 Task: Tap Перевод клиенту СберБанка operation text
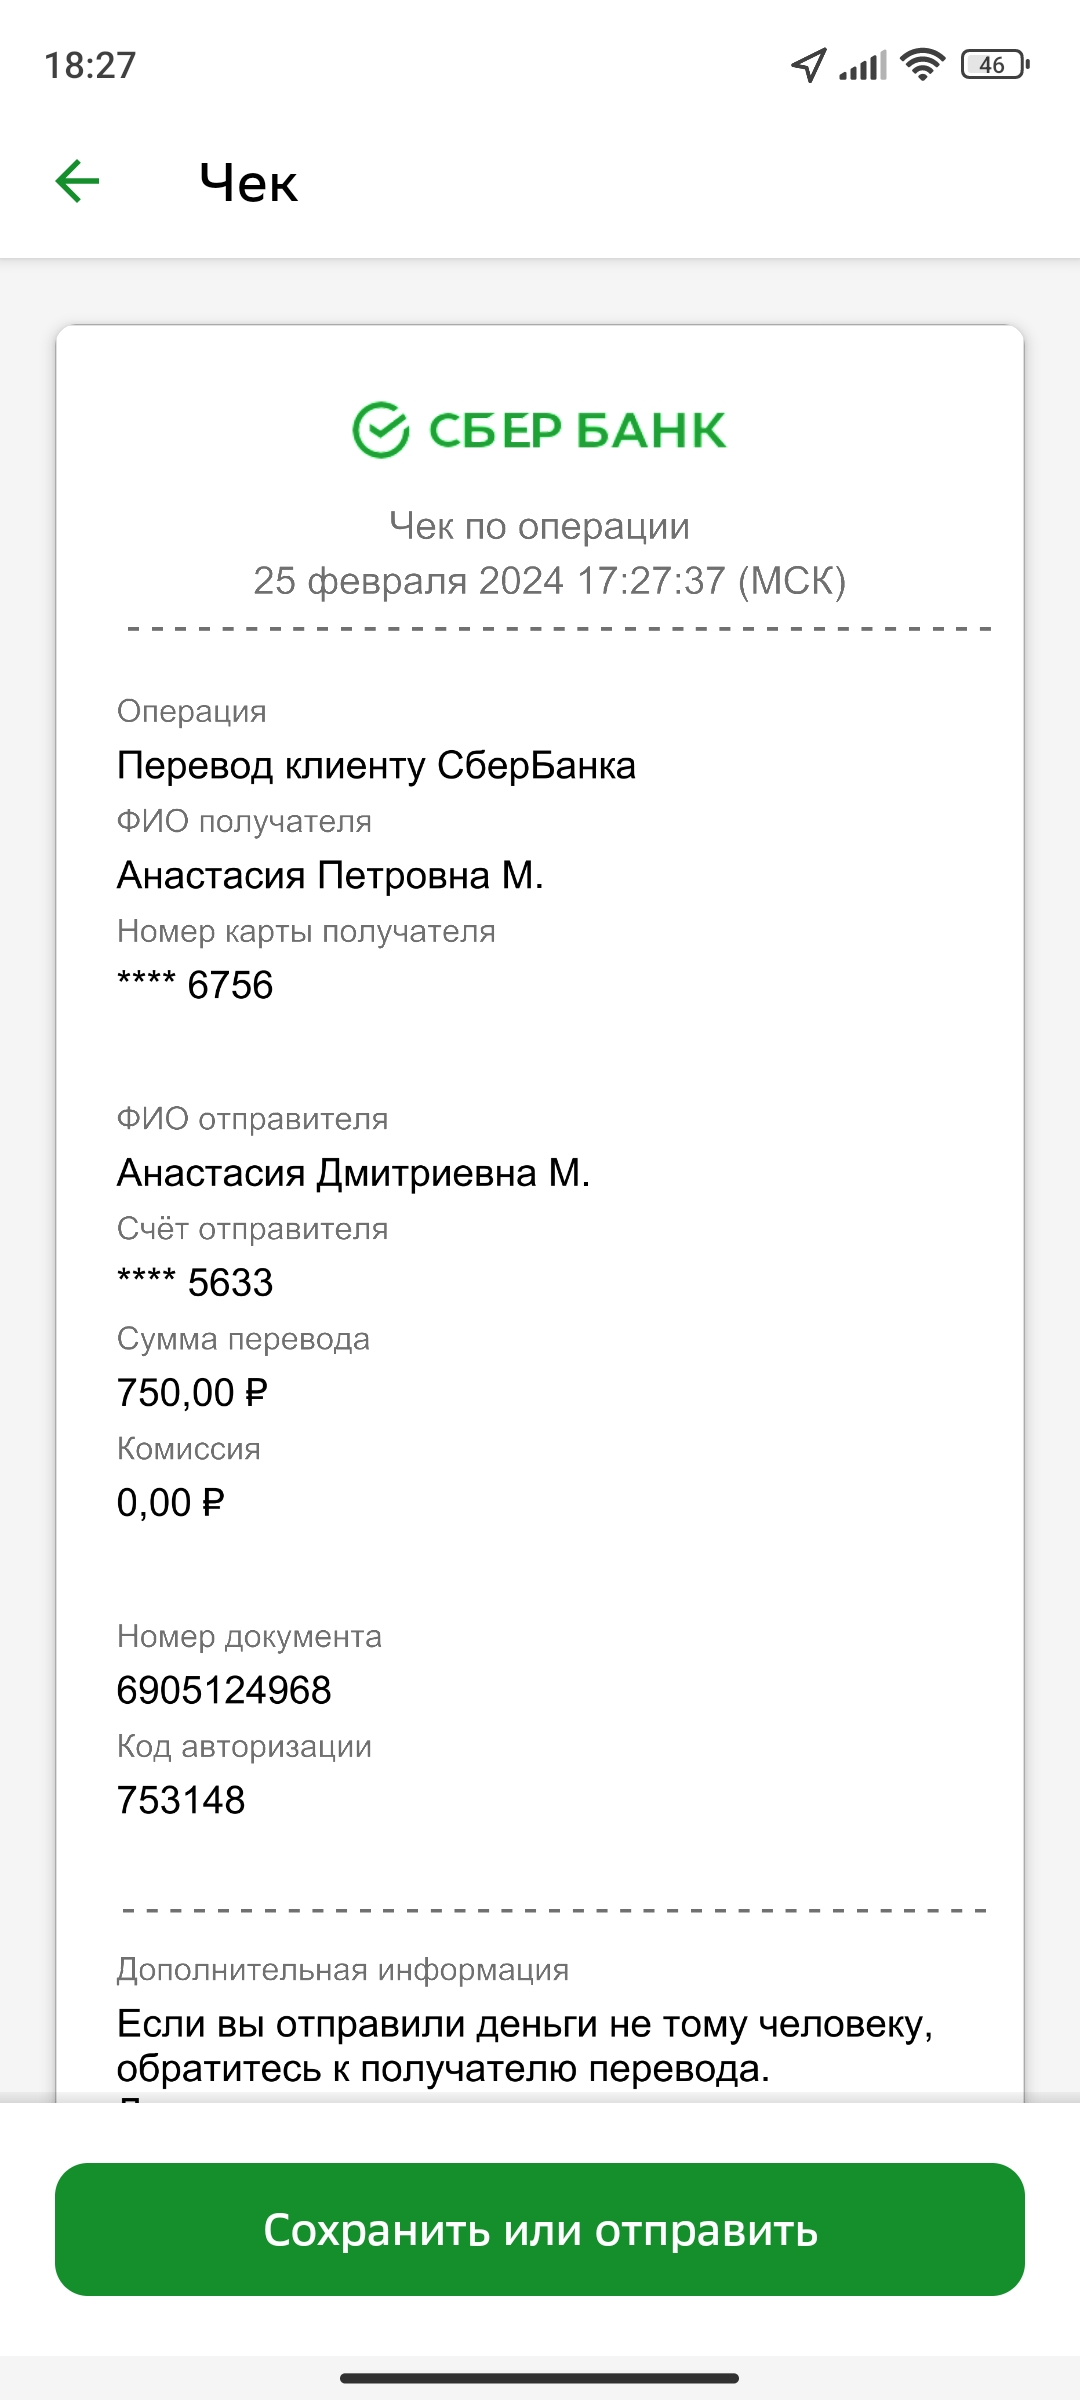click(376, 765)
